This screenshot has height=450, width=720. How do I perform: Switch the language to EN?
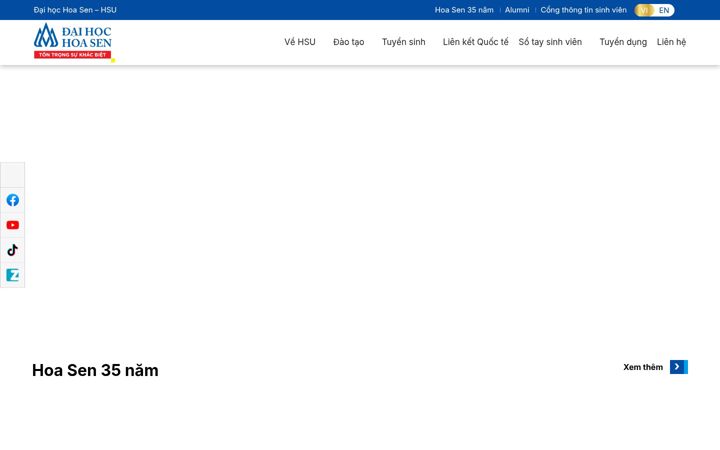pyautogui.click(x=664, y=10)
